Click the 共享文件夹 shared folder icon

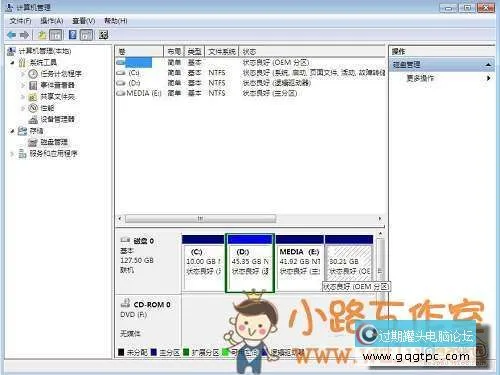point(33,97)
